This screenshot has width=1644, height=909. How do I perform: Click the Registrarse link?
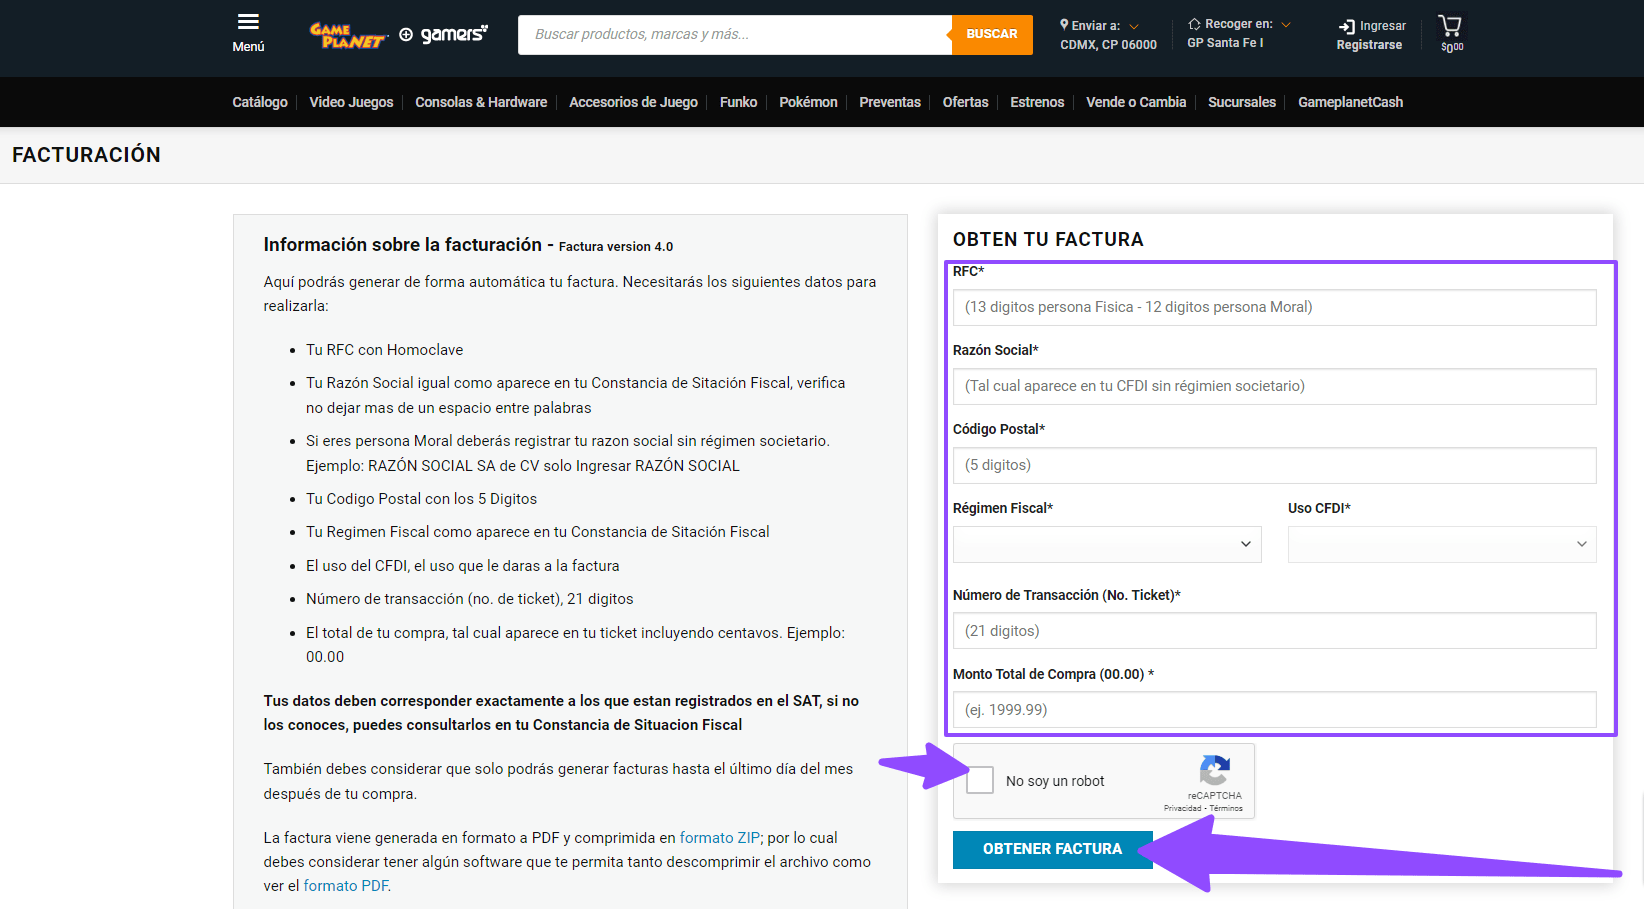(x=1369, y=45)
